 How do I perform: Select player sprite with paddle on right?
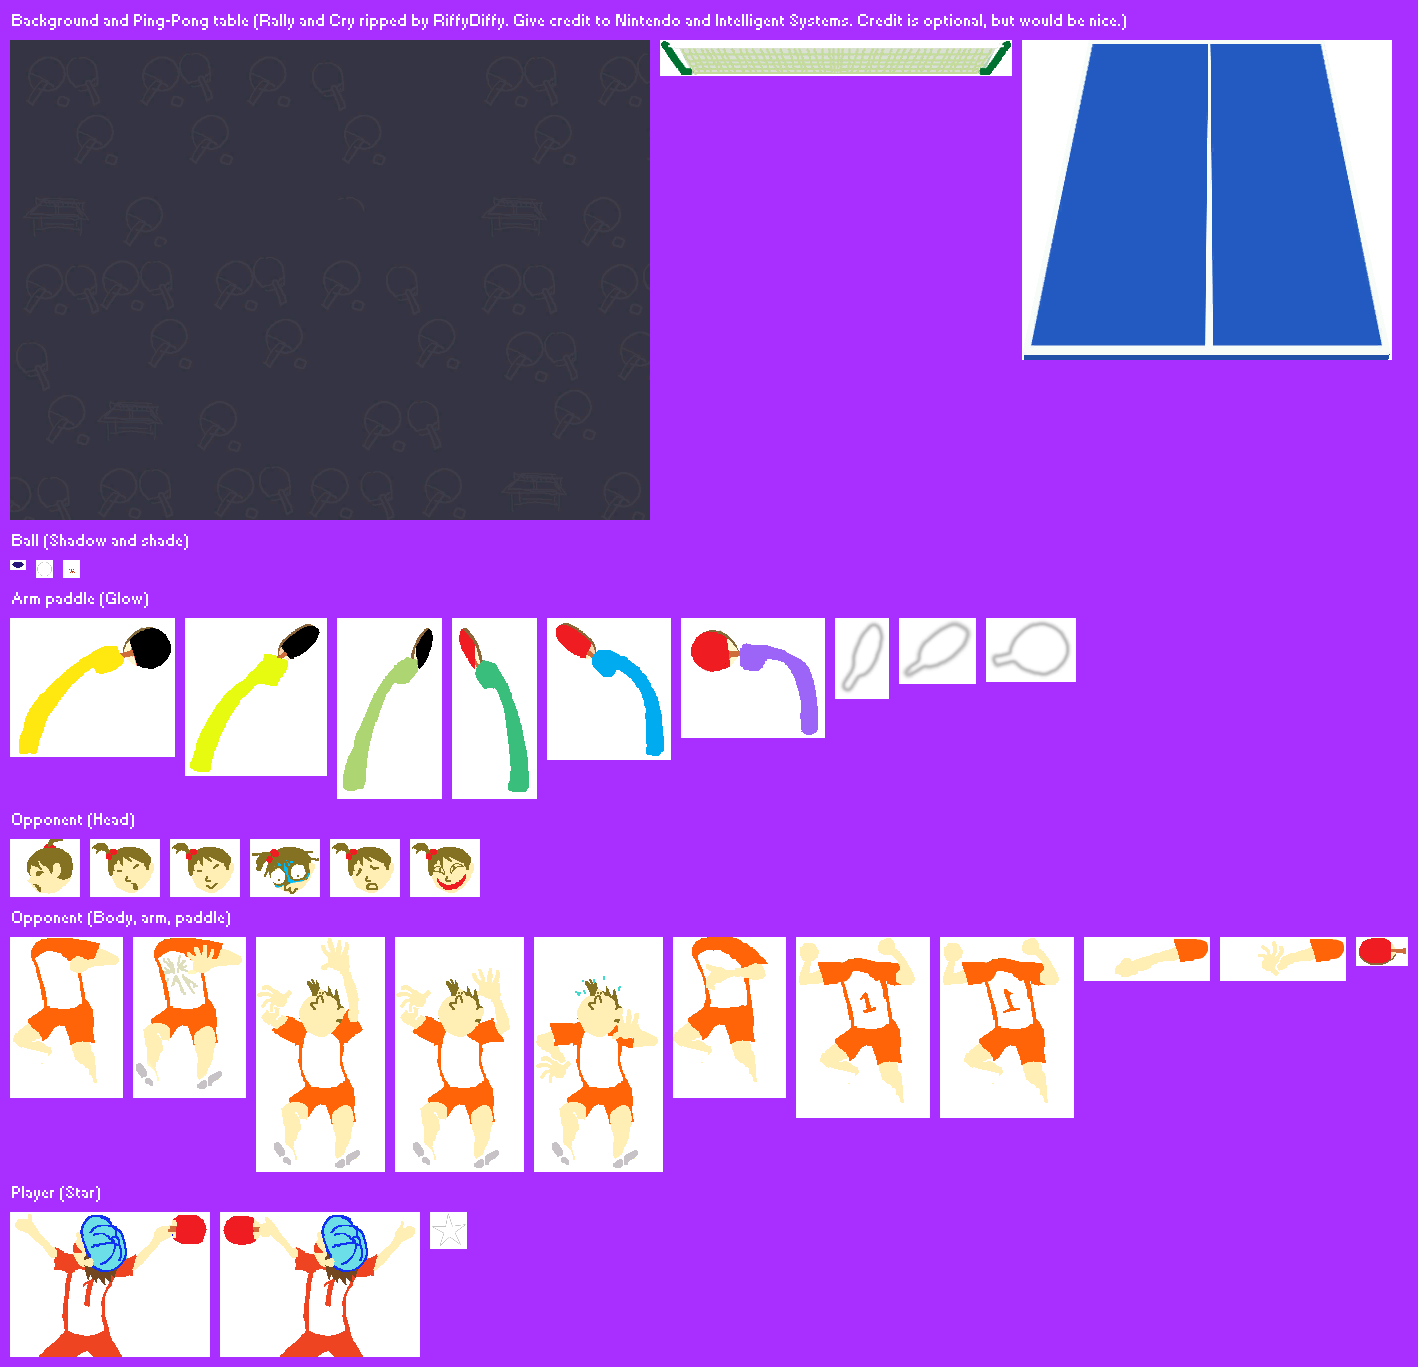click(110, 1284)
